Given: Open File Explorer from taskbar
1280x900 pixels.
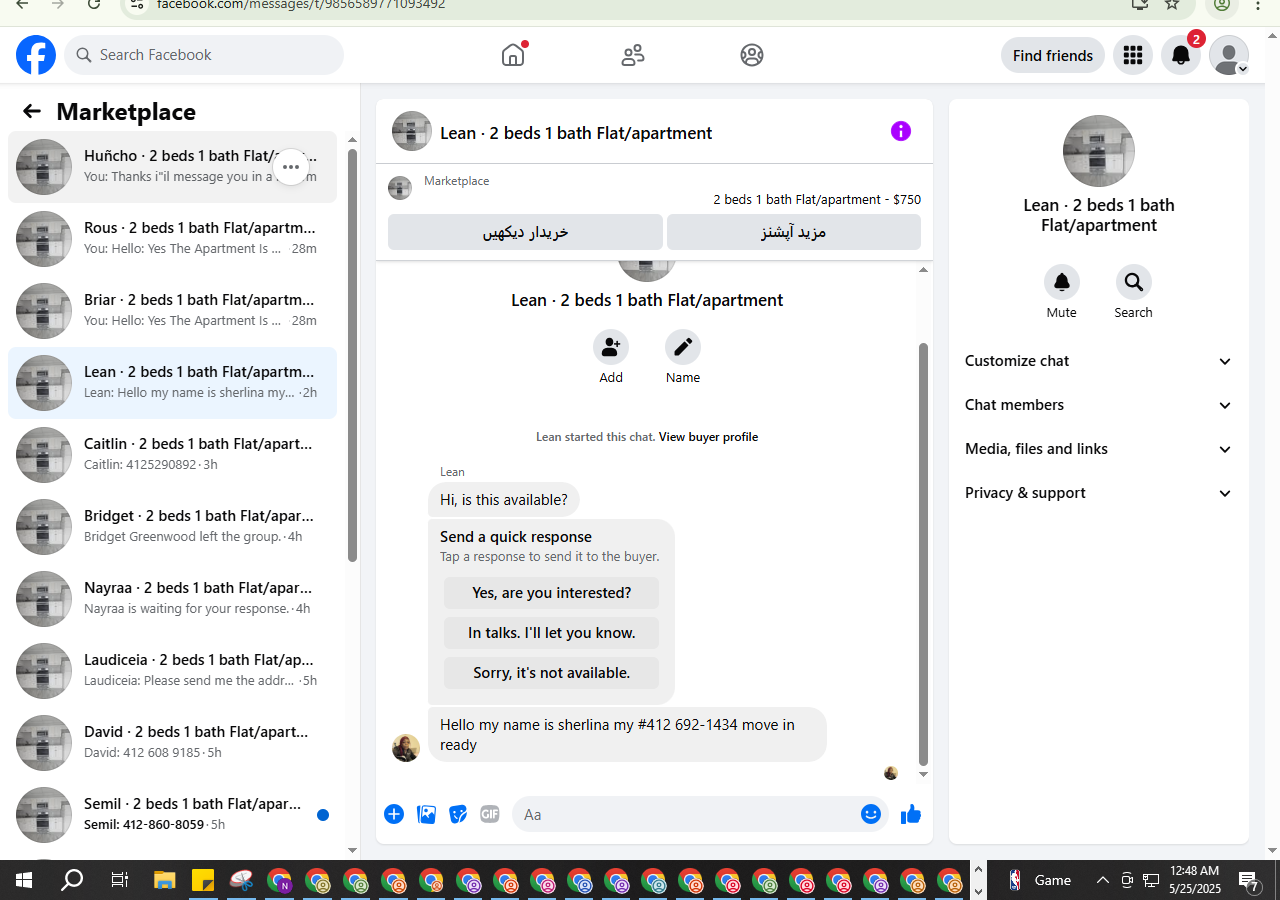Looking at the screenshot, I should pyautogui.click(x=165, y=880).
